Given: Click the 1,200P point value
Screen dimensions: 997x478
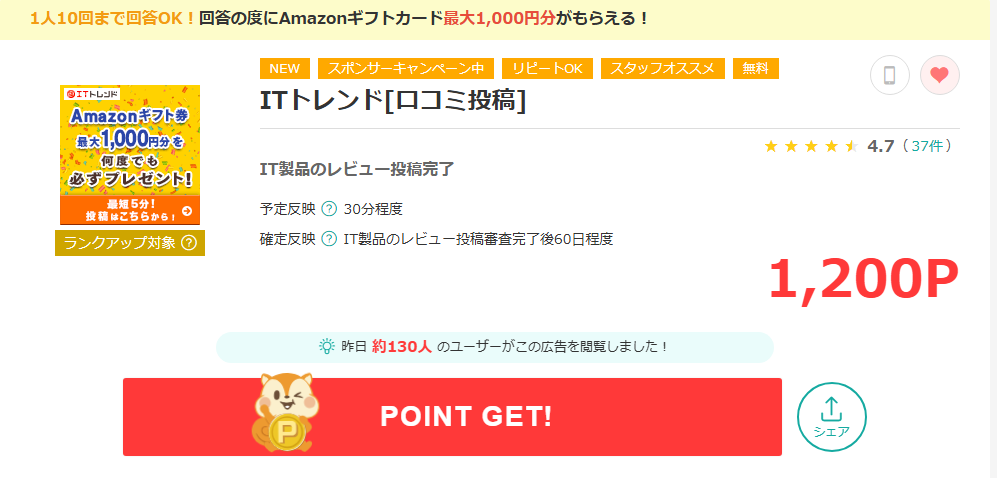Looking at the screenshot, I should (863, 280).
